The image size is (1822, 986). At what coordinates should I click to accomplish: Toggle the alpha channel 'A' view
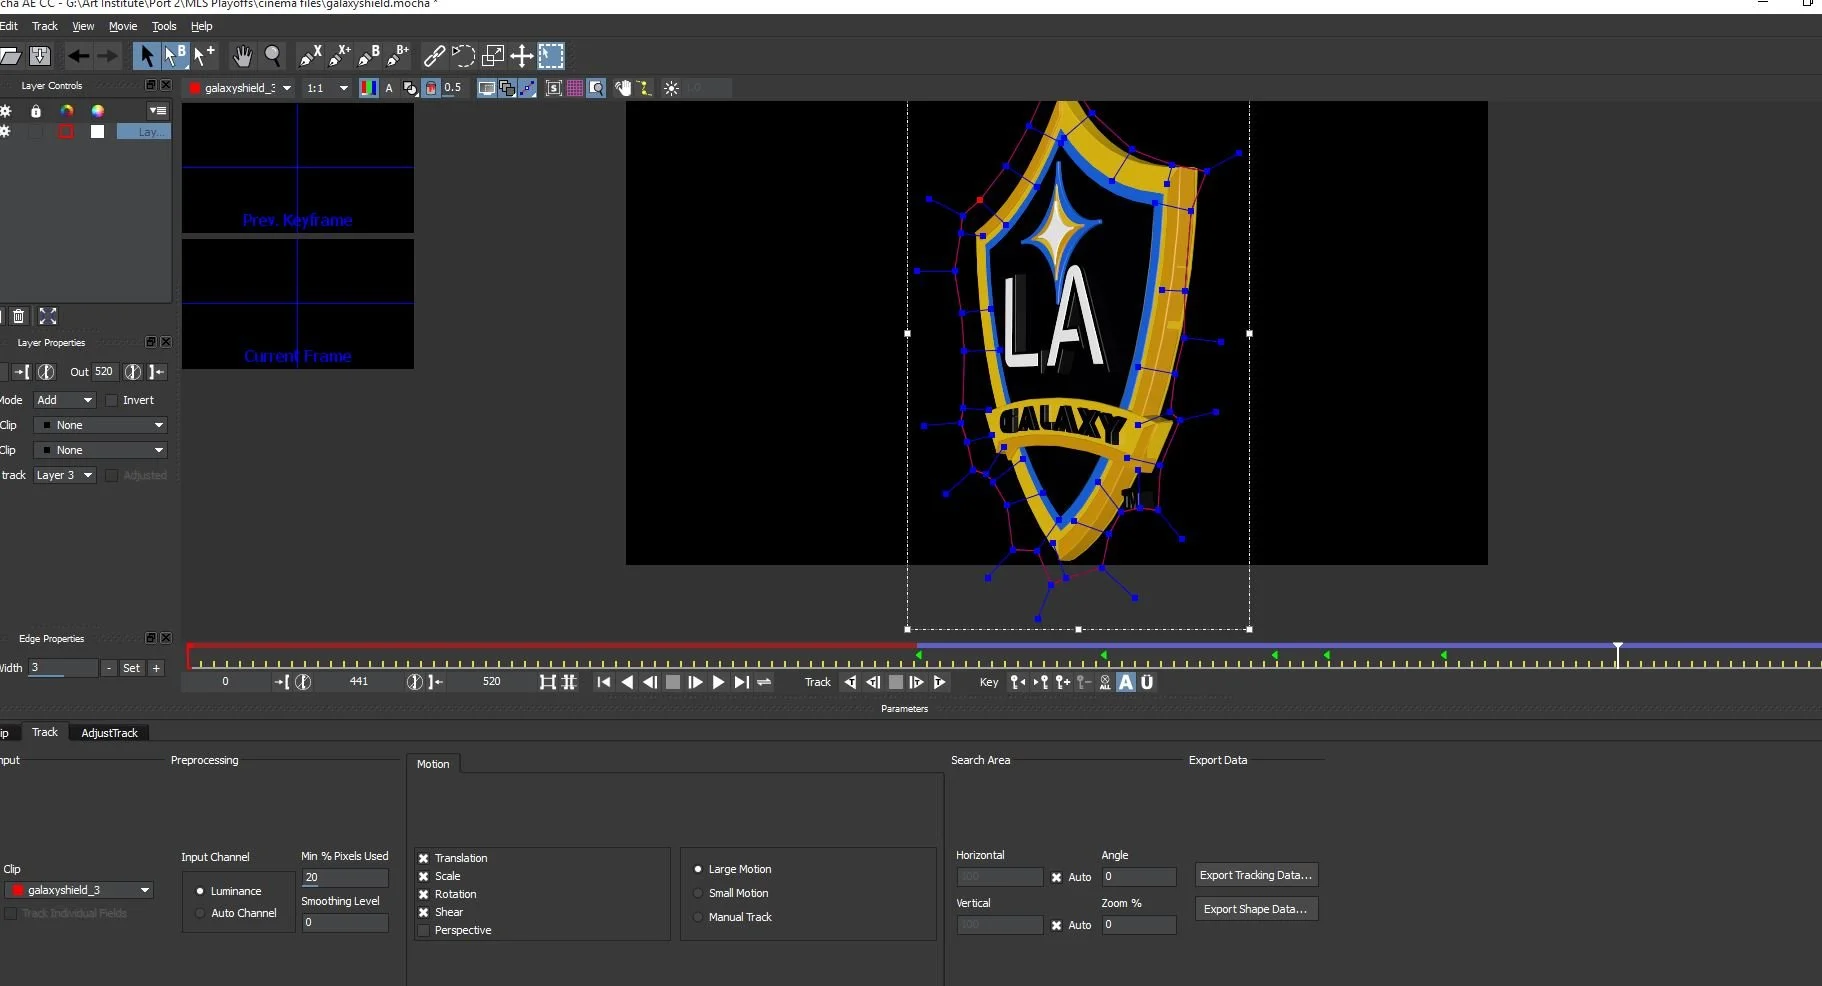click(389, 88)
